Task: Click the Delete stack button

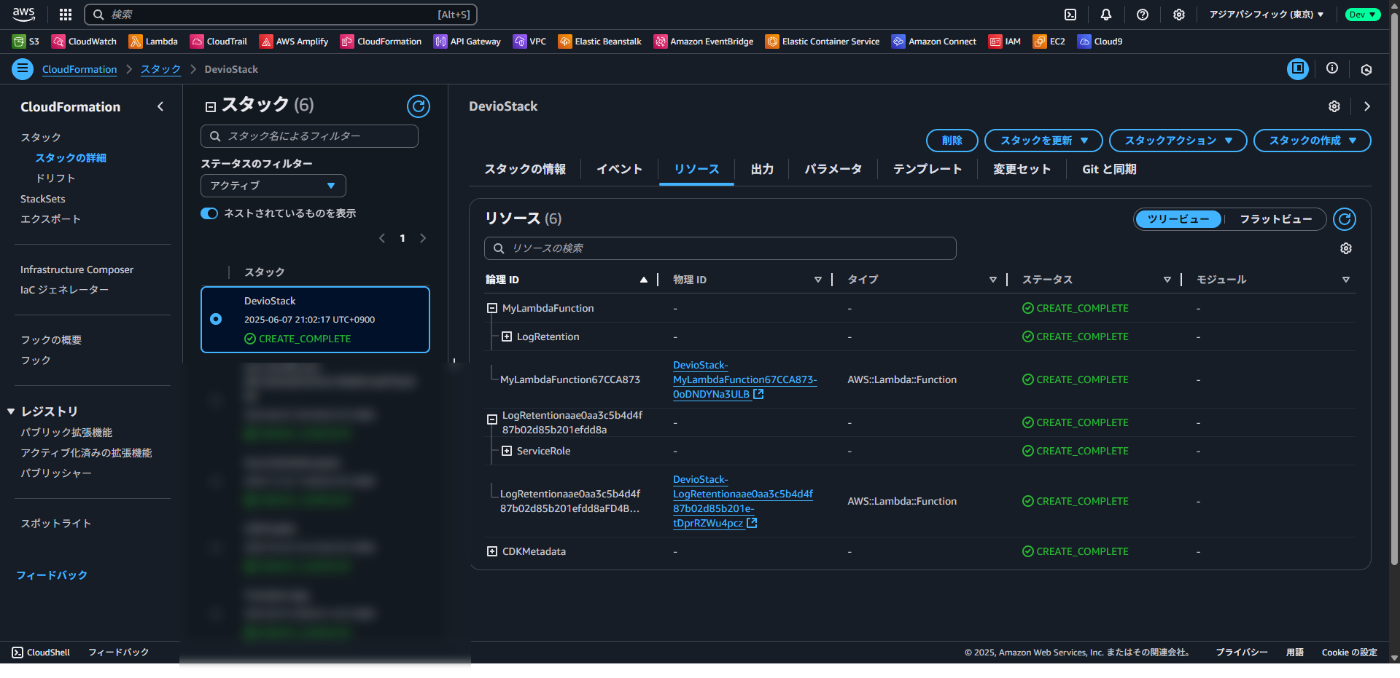Action: coord(952,140)
